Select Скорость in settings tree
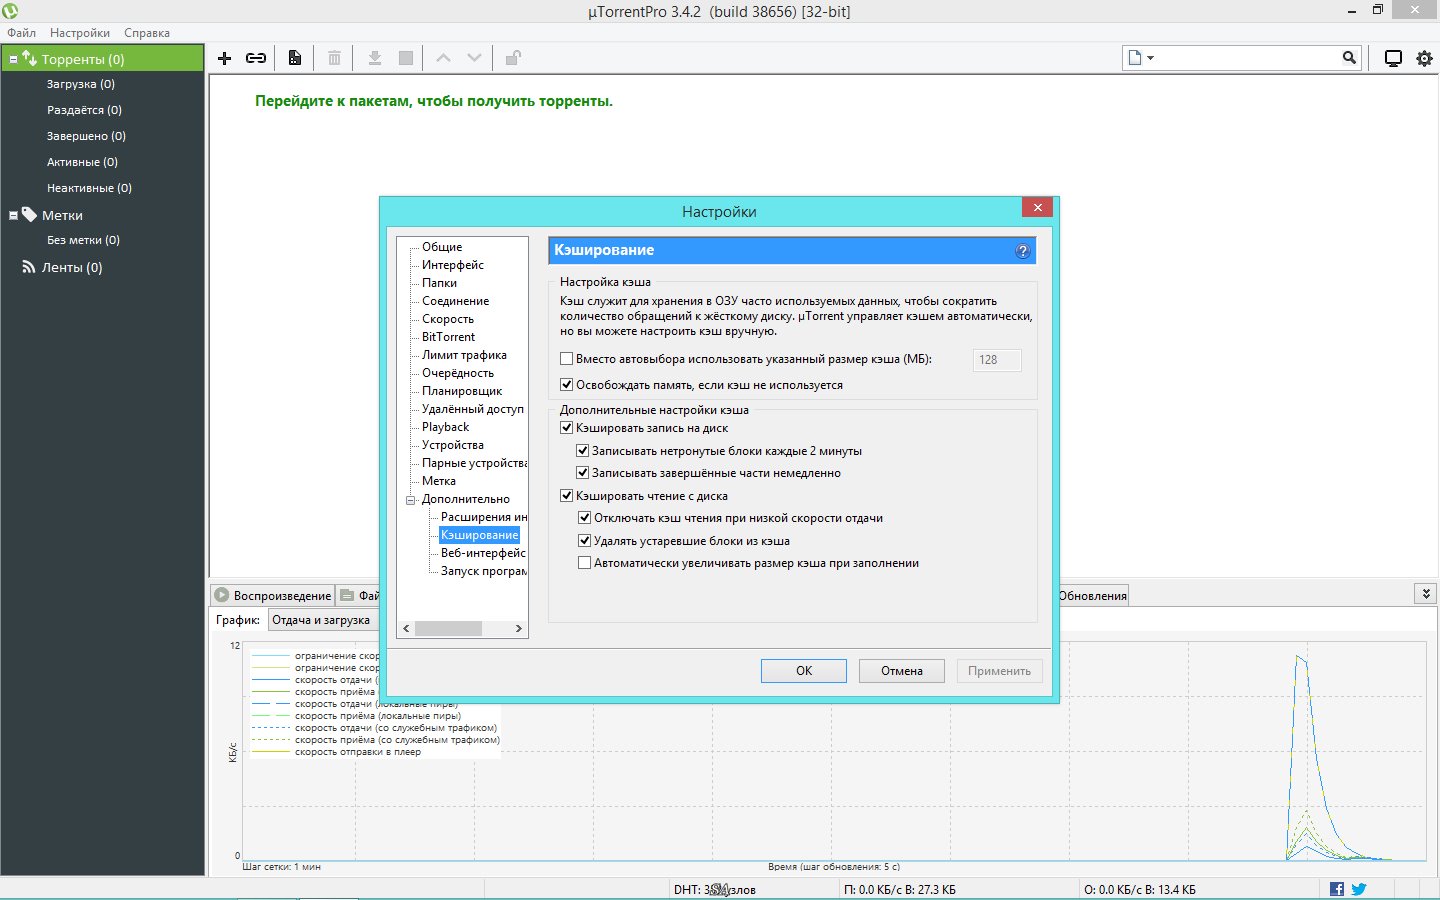Viewport: 1440px width, 900px height. point(448,319)
